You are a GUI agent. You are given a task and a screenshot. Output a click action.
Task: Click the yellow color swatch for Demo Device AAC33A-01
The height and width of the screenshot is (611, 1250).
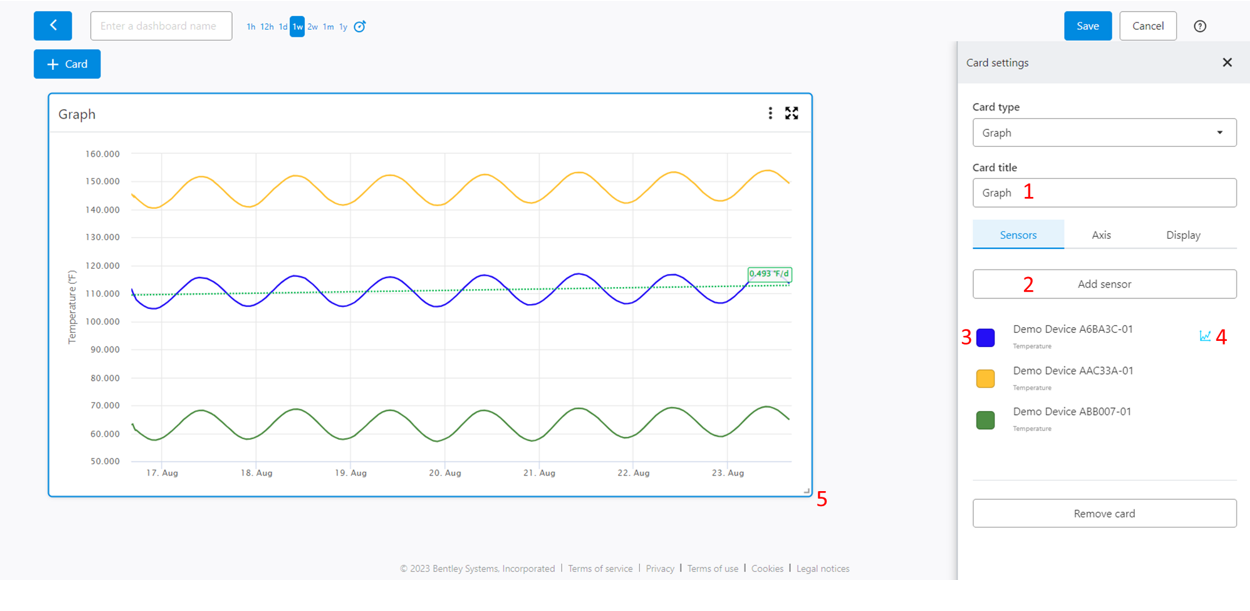click(x=984, y=378)
